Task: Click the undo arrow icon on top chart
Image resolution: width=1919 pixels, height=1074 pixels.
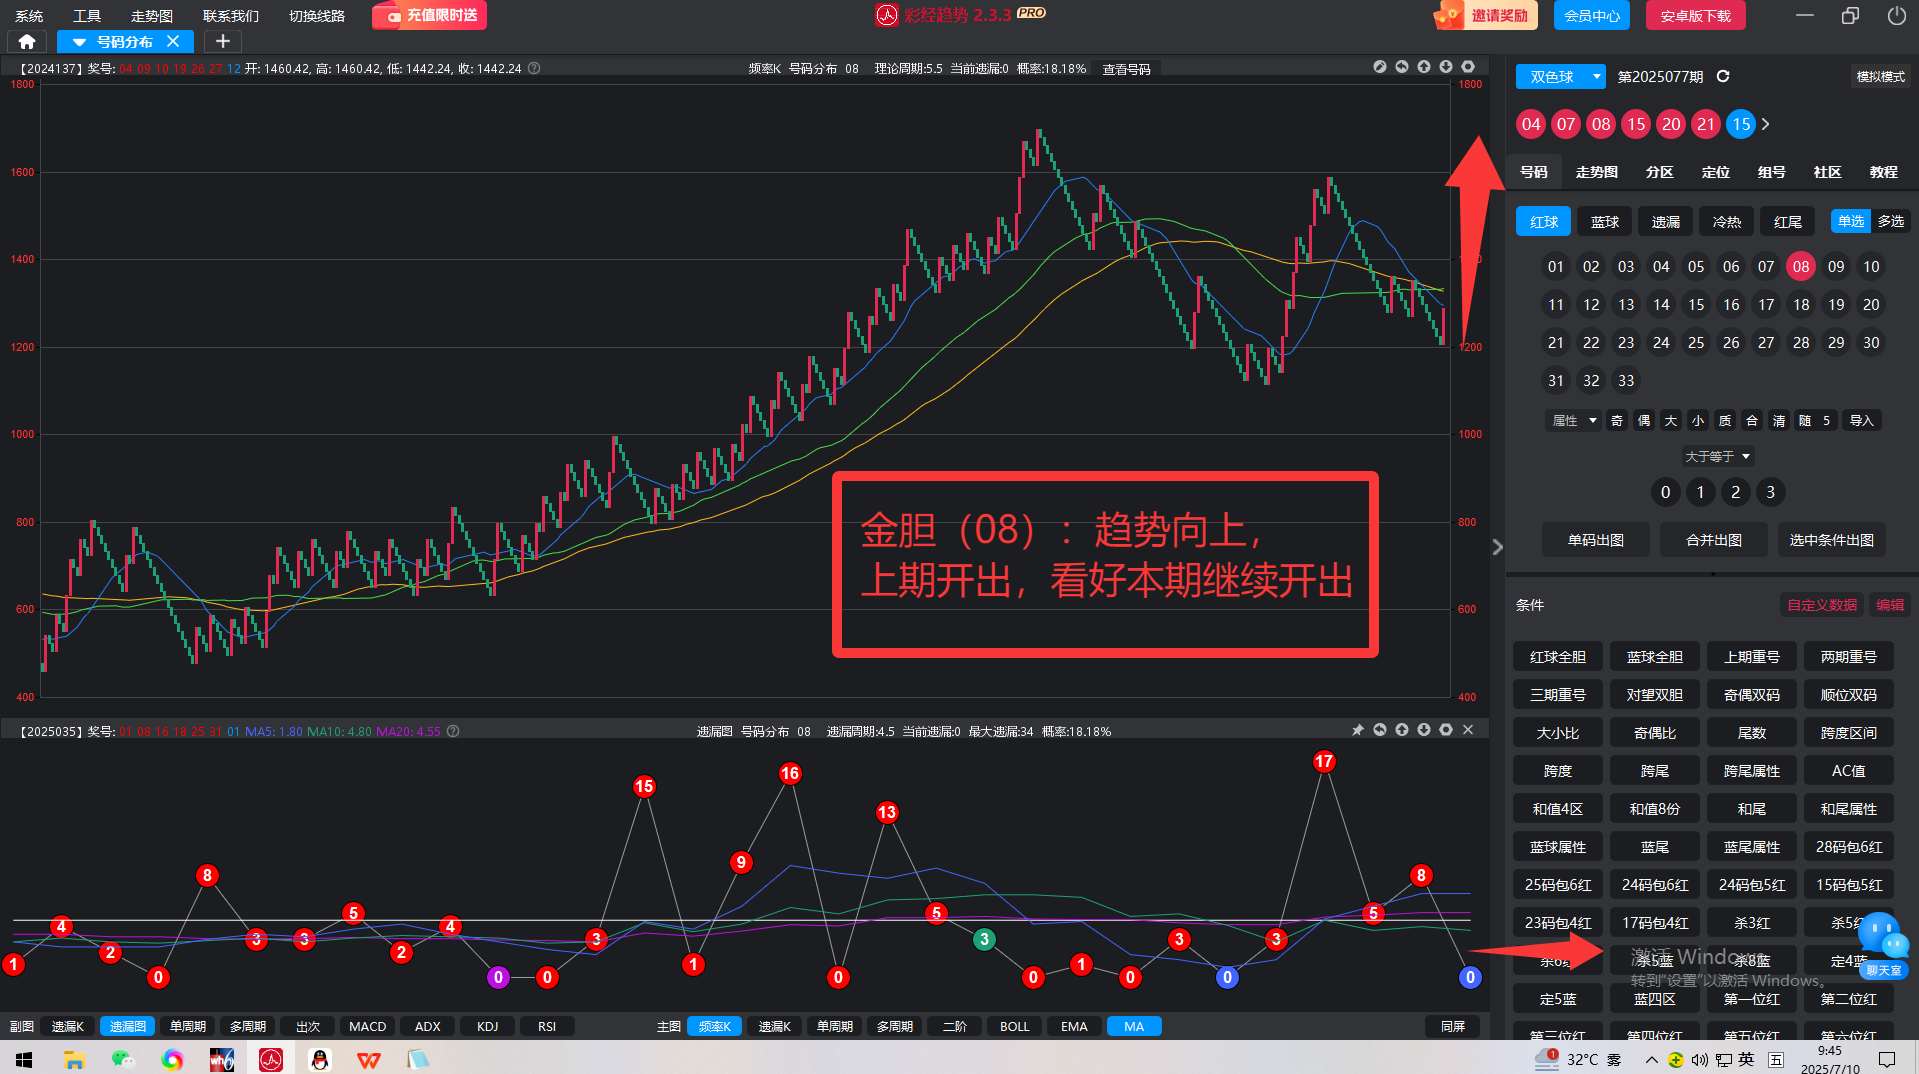Action: coord(1402,67)
